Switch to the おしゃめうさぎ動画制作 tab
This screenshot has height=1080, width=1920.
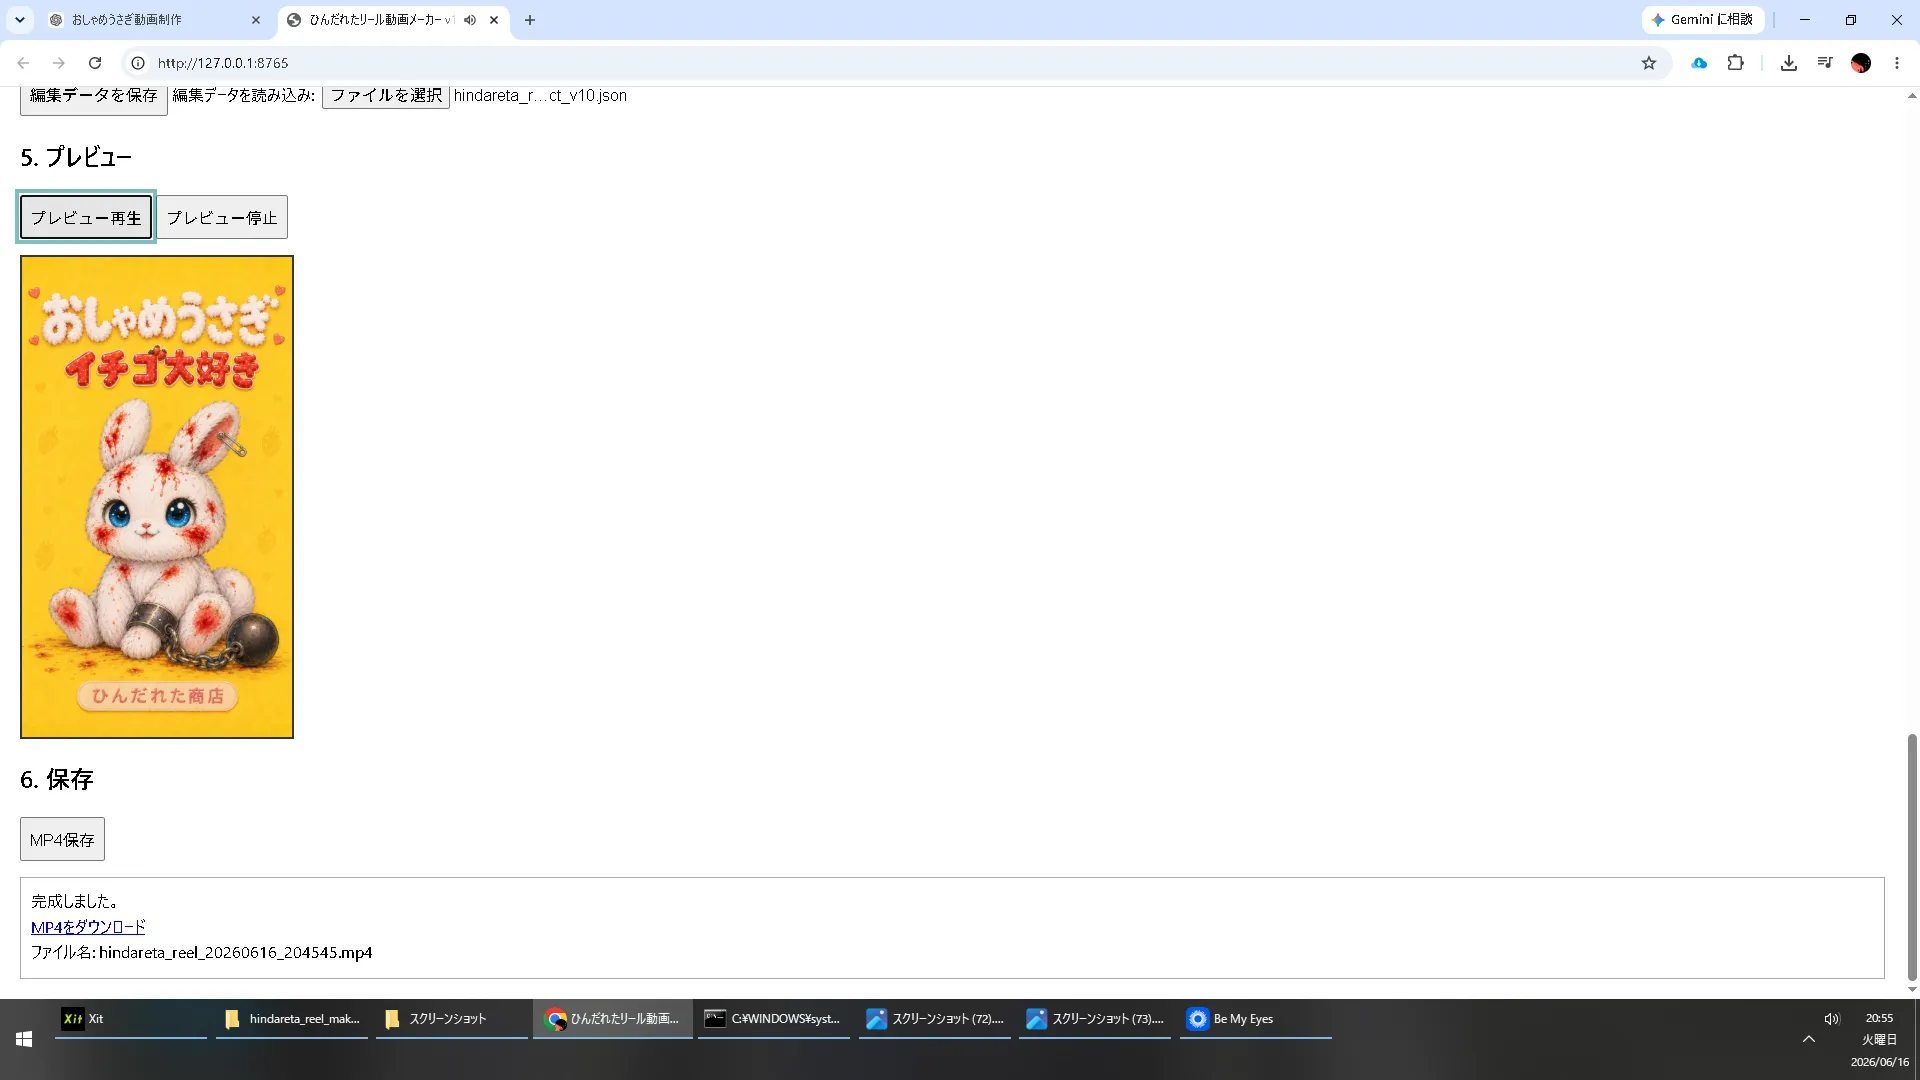(x=154, y=20)
